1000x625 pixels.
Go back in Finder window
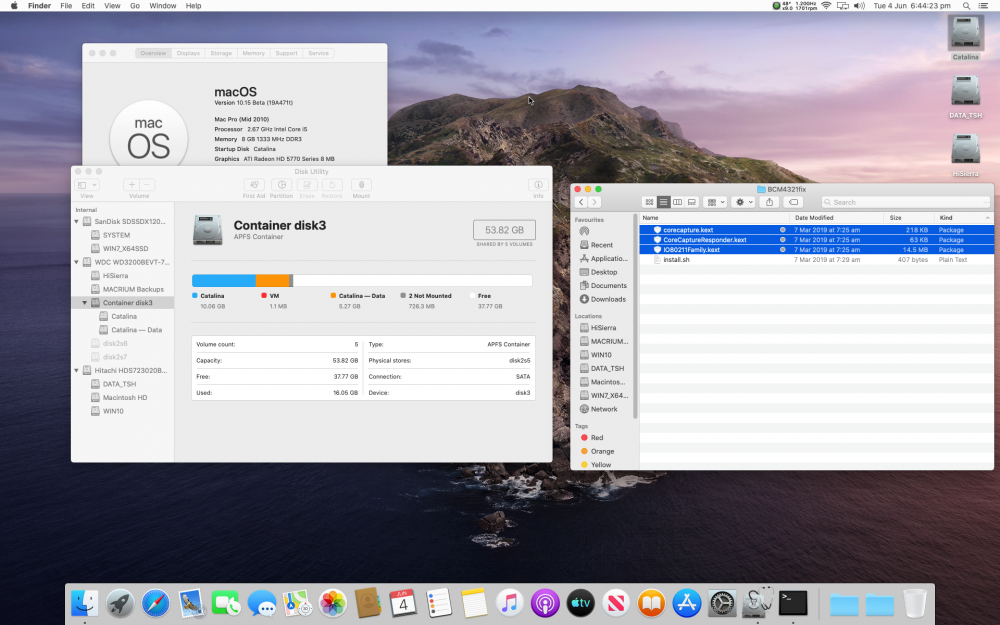coord(581,202)
